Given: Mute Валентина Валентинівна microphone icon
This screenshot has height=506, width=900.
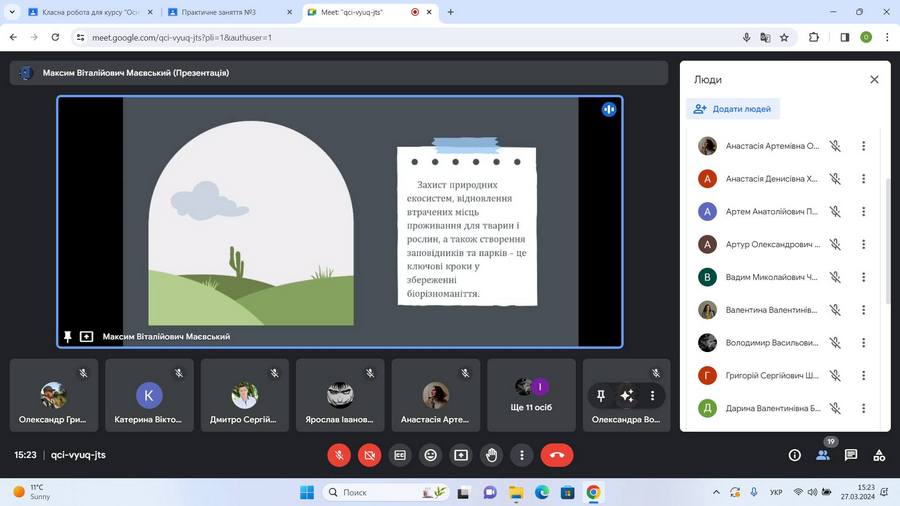Looking at the screenshot, I should 835,310.
